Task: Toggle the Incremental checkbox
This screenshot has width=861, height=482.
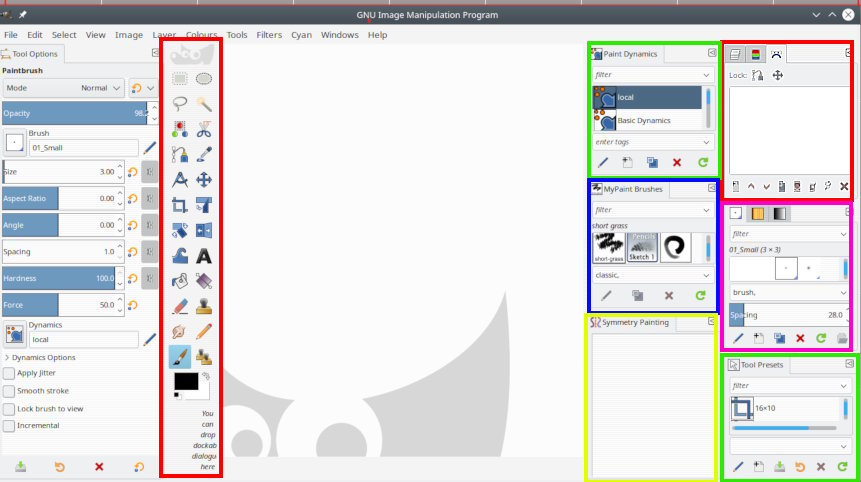Action: (9, 425)
